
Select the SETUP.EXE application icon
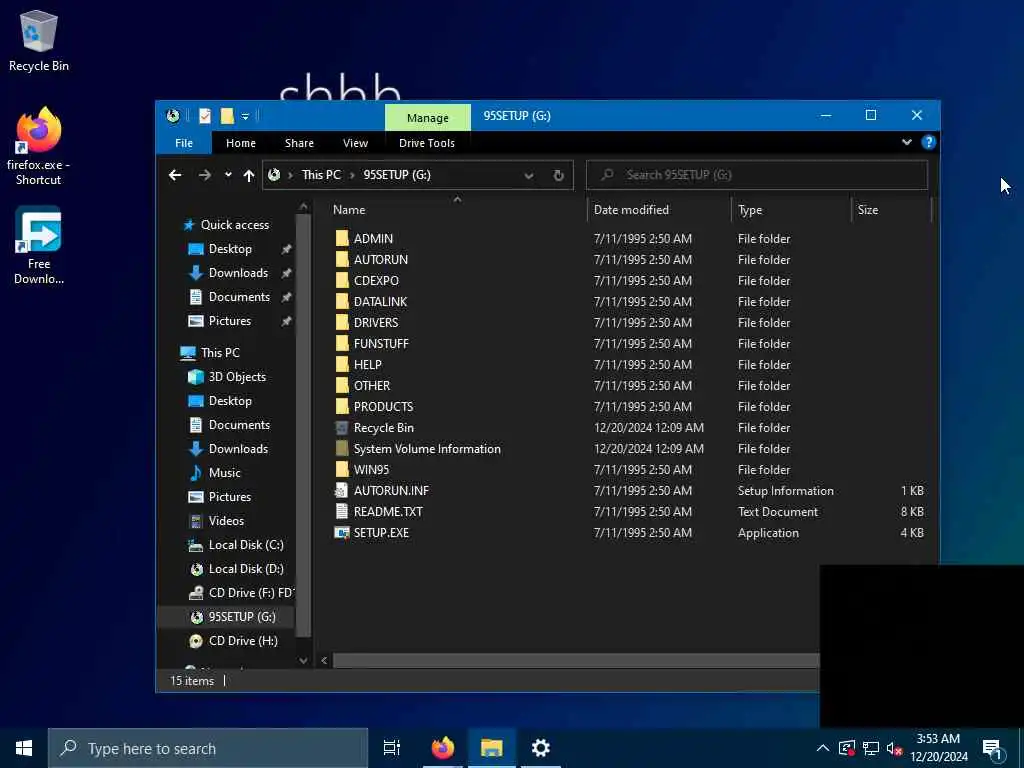(x=342, y=532)
